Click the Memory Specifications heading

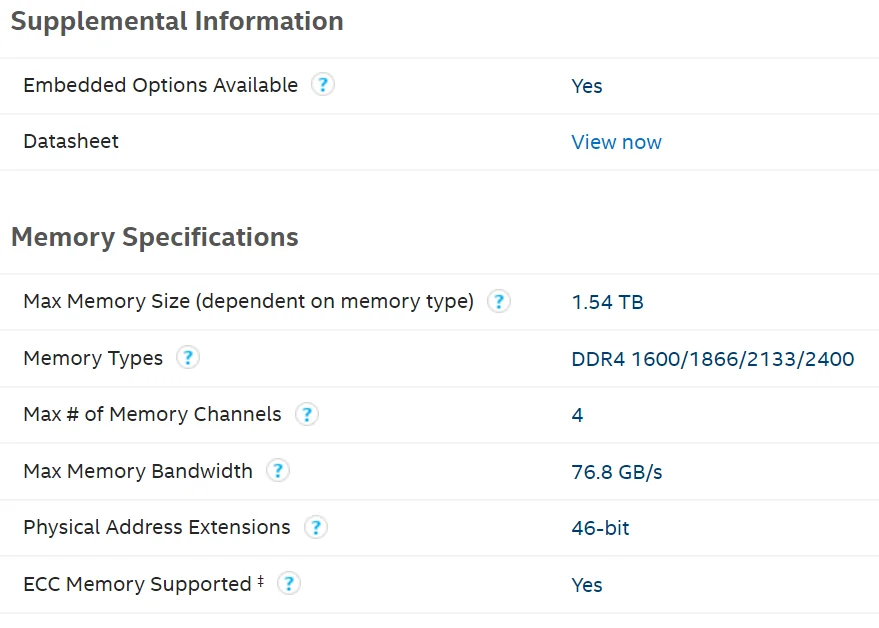click(155, 237)
